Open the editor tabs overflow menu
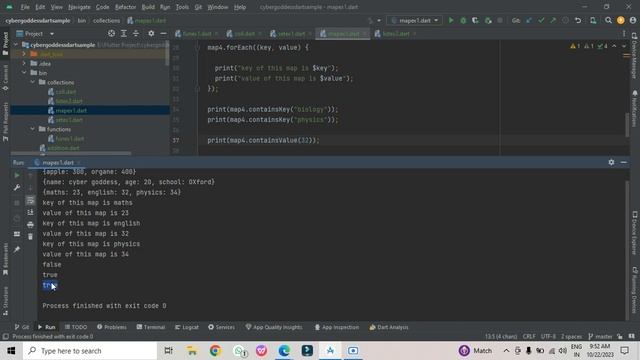This screenshot has height=360, width=640. point(624,33)
